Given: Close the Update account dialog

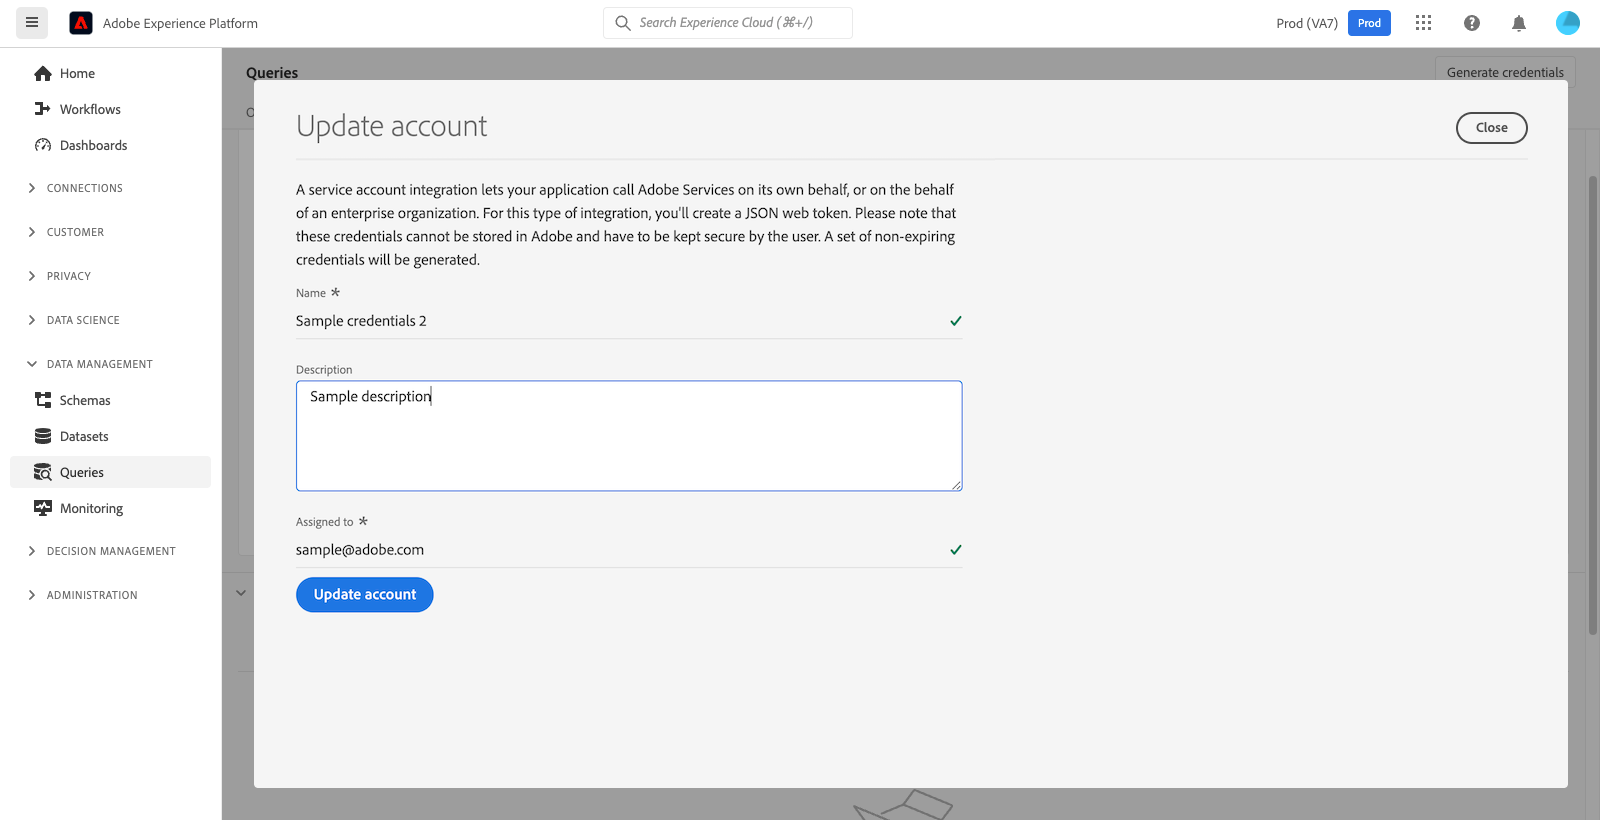Looking at the screenshot, I should tap(1491, 128).
